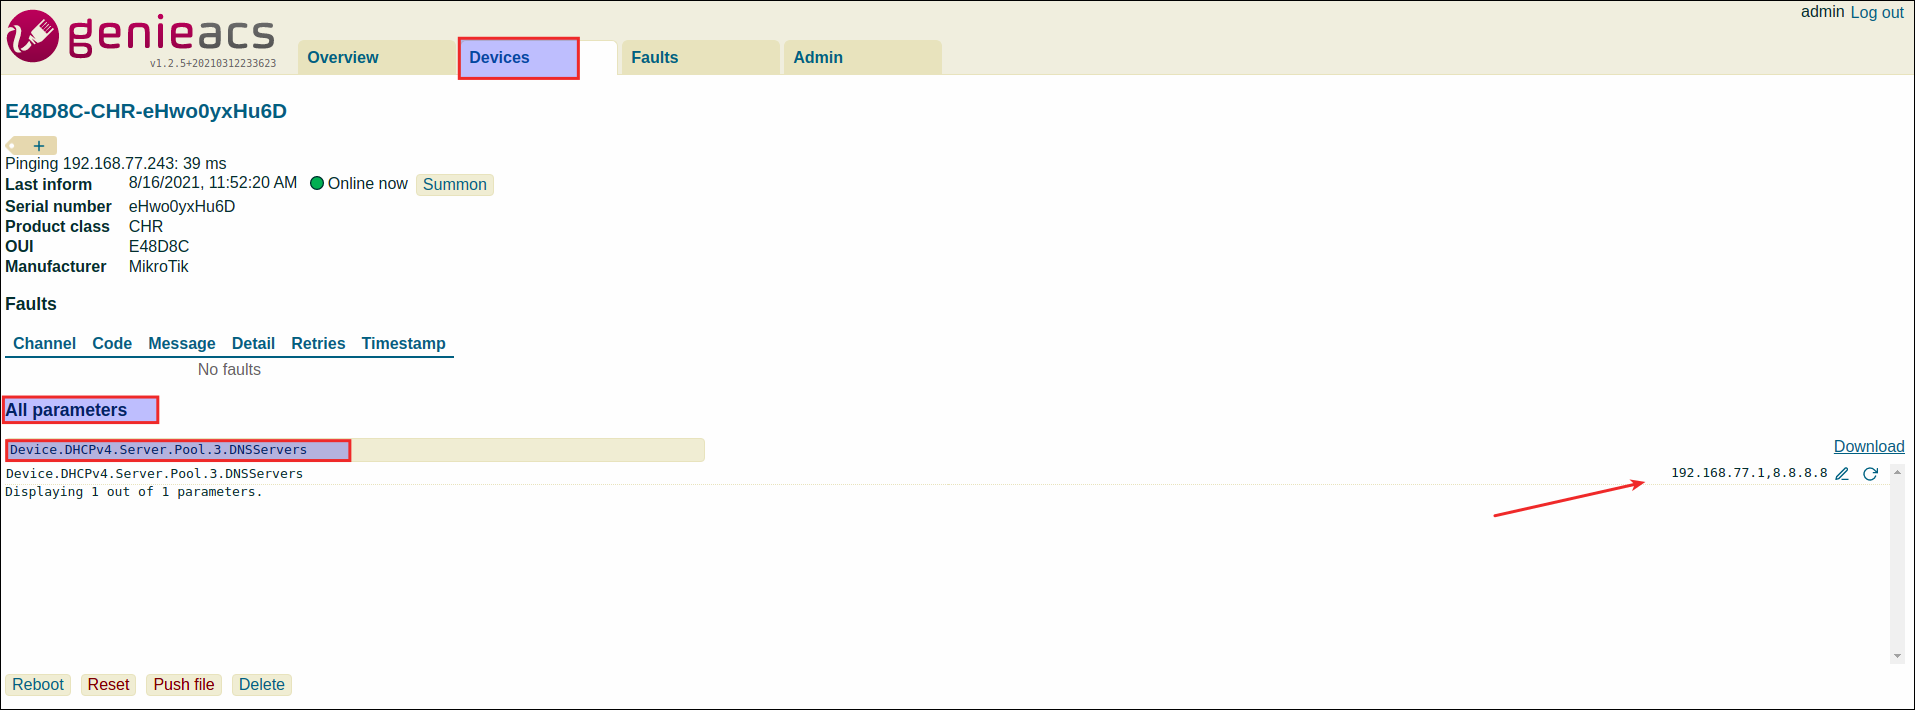Click the 'Displaying 1 out of 1 parameters' text
Viewport: 1915px width, 710px height.
pyautogui.click(x=134, y=492)
